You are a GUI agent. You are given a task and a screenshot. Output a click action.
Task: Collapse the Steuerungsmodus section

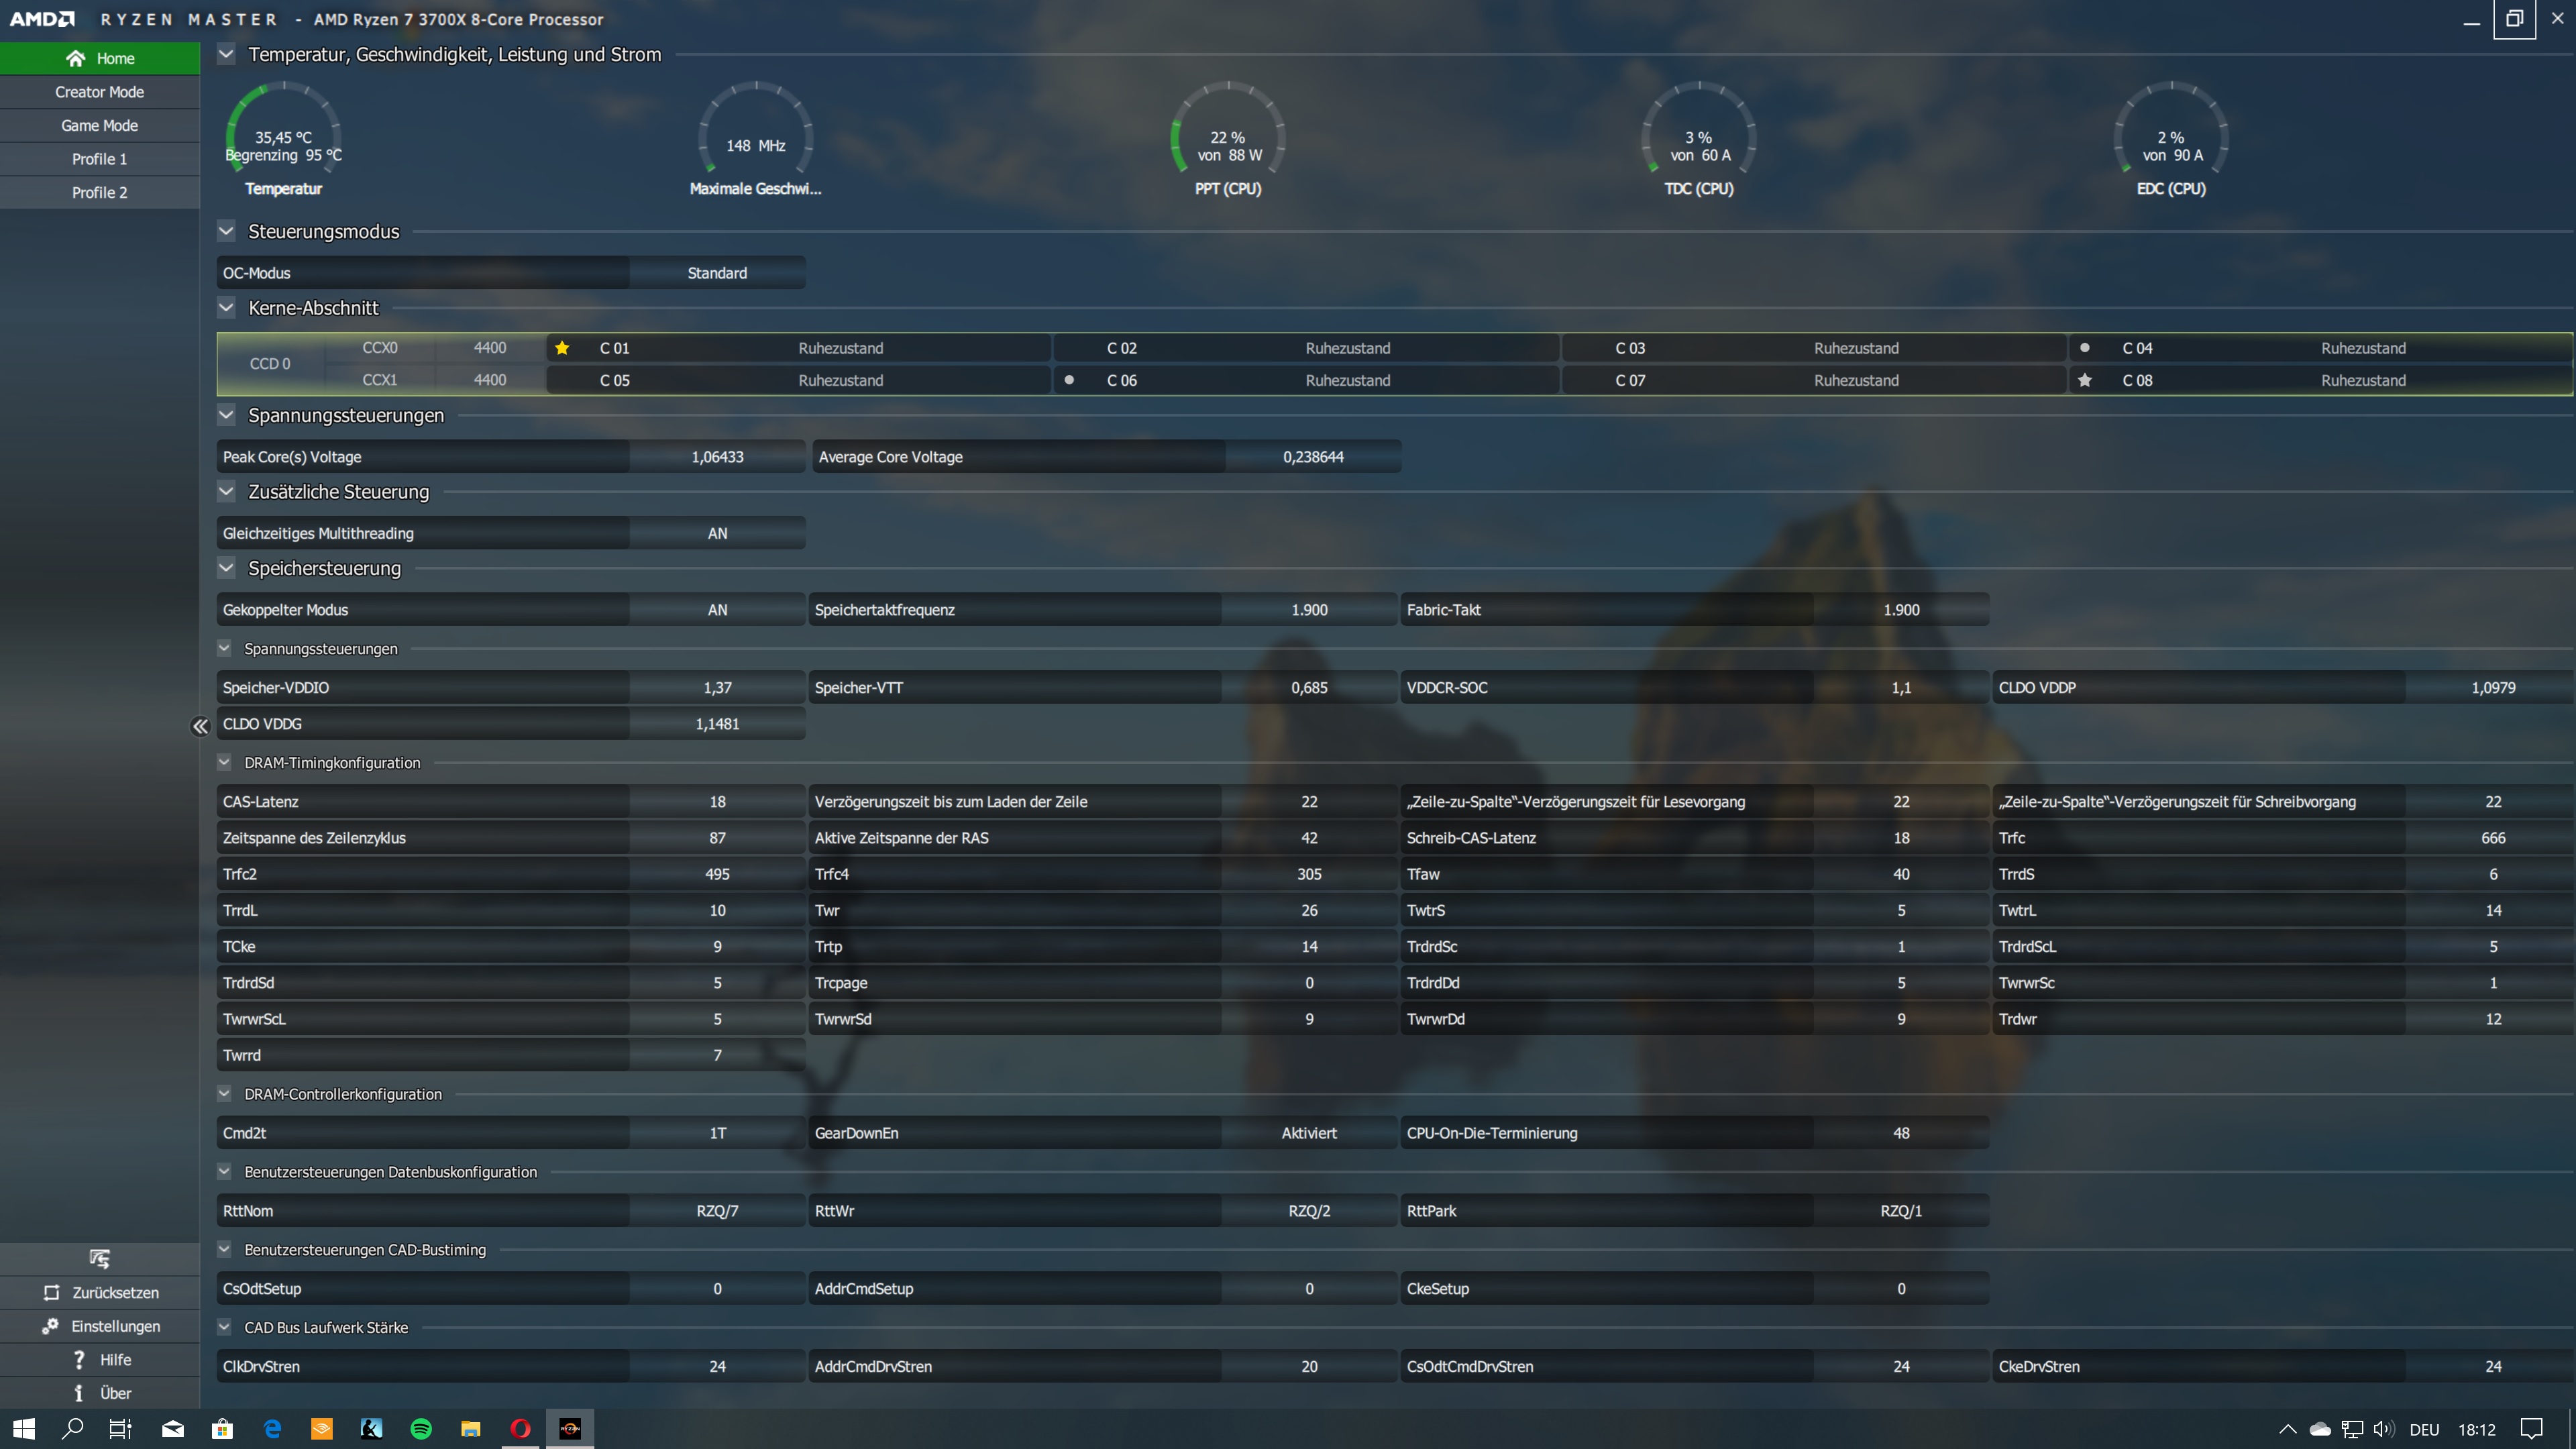coord(227,231)
